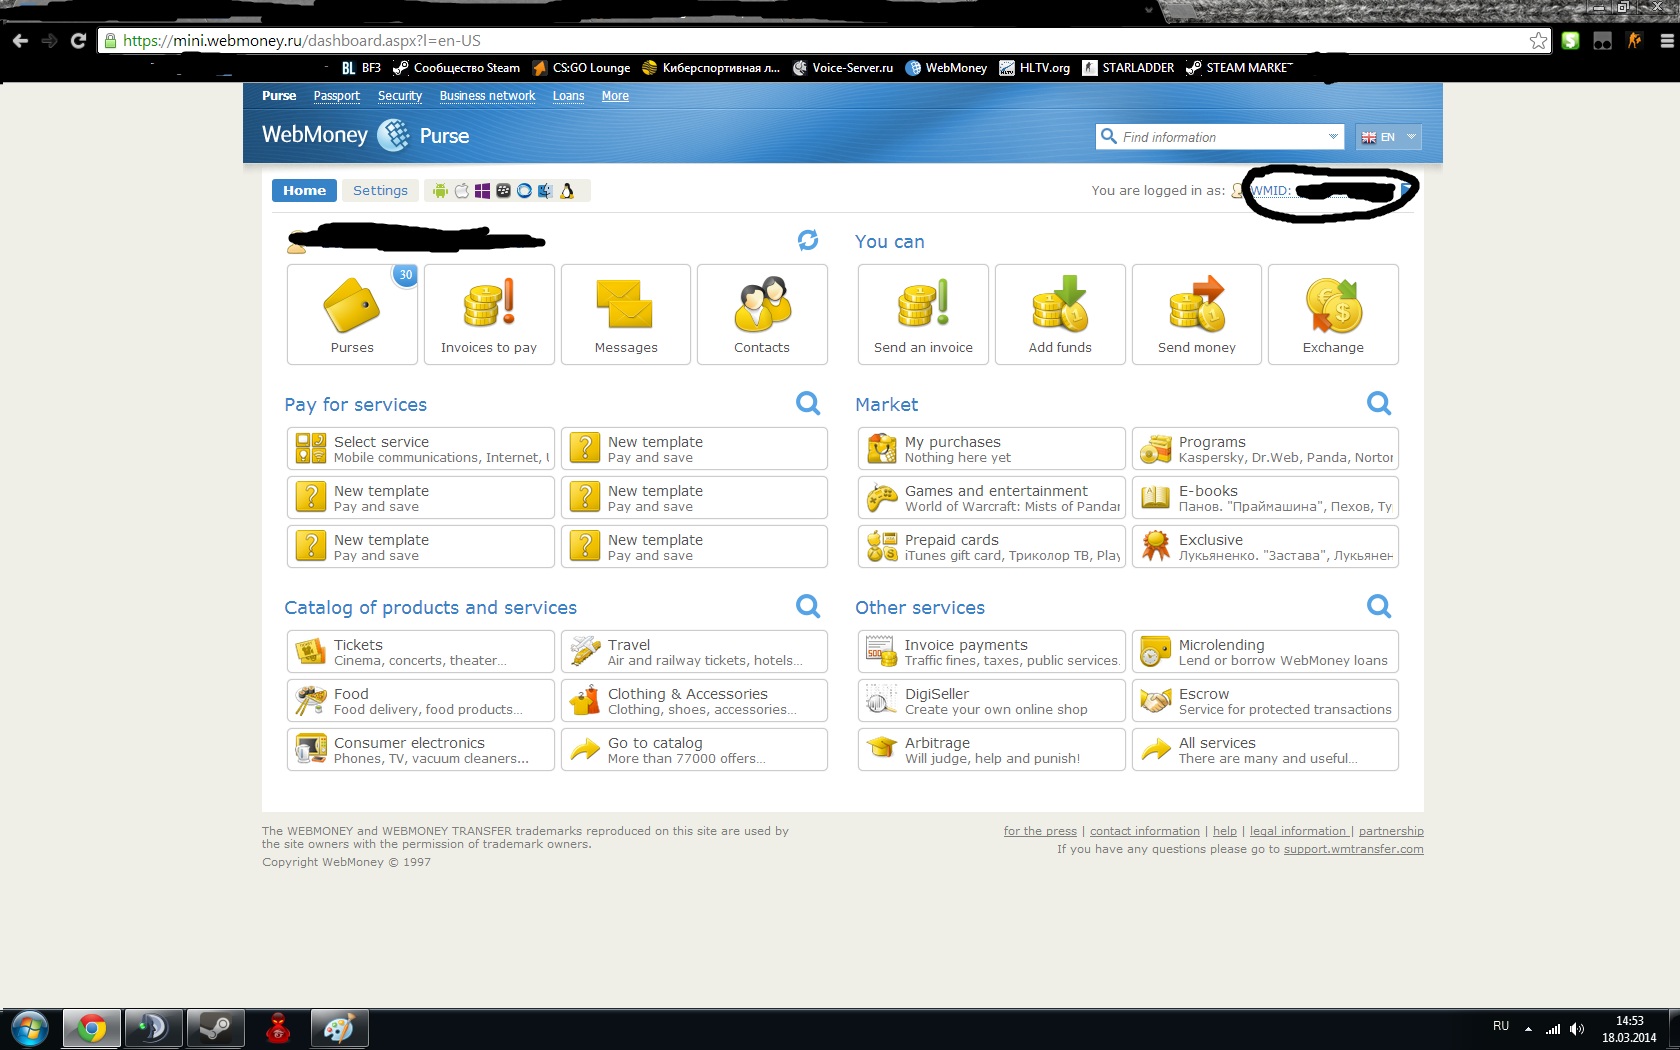Open the Apple app icon
The width and height of the screenshot is (1680, 1050).
(461, 191)
